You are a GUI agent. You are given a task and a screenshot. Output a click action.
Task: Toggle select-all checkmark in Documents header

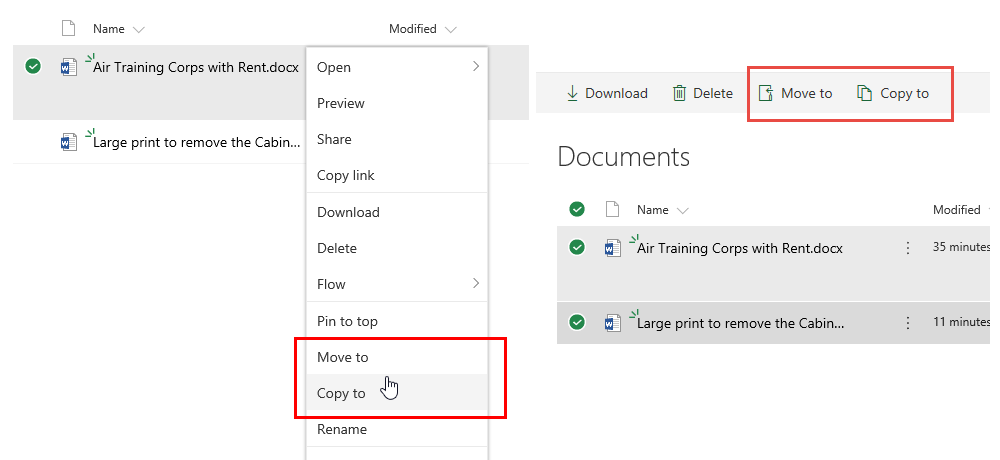576,209
